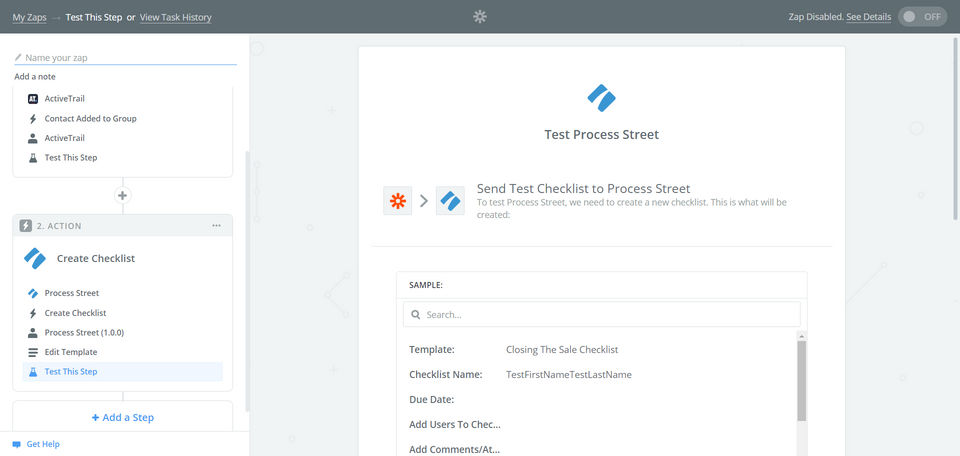Click the Name your zap field

pos(126,58)
